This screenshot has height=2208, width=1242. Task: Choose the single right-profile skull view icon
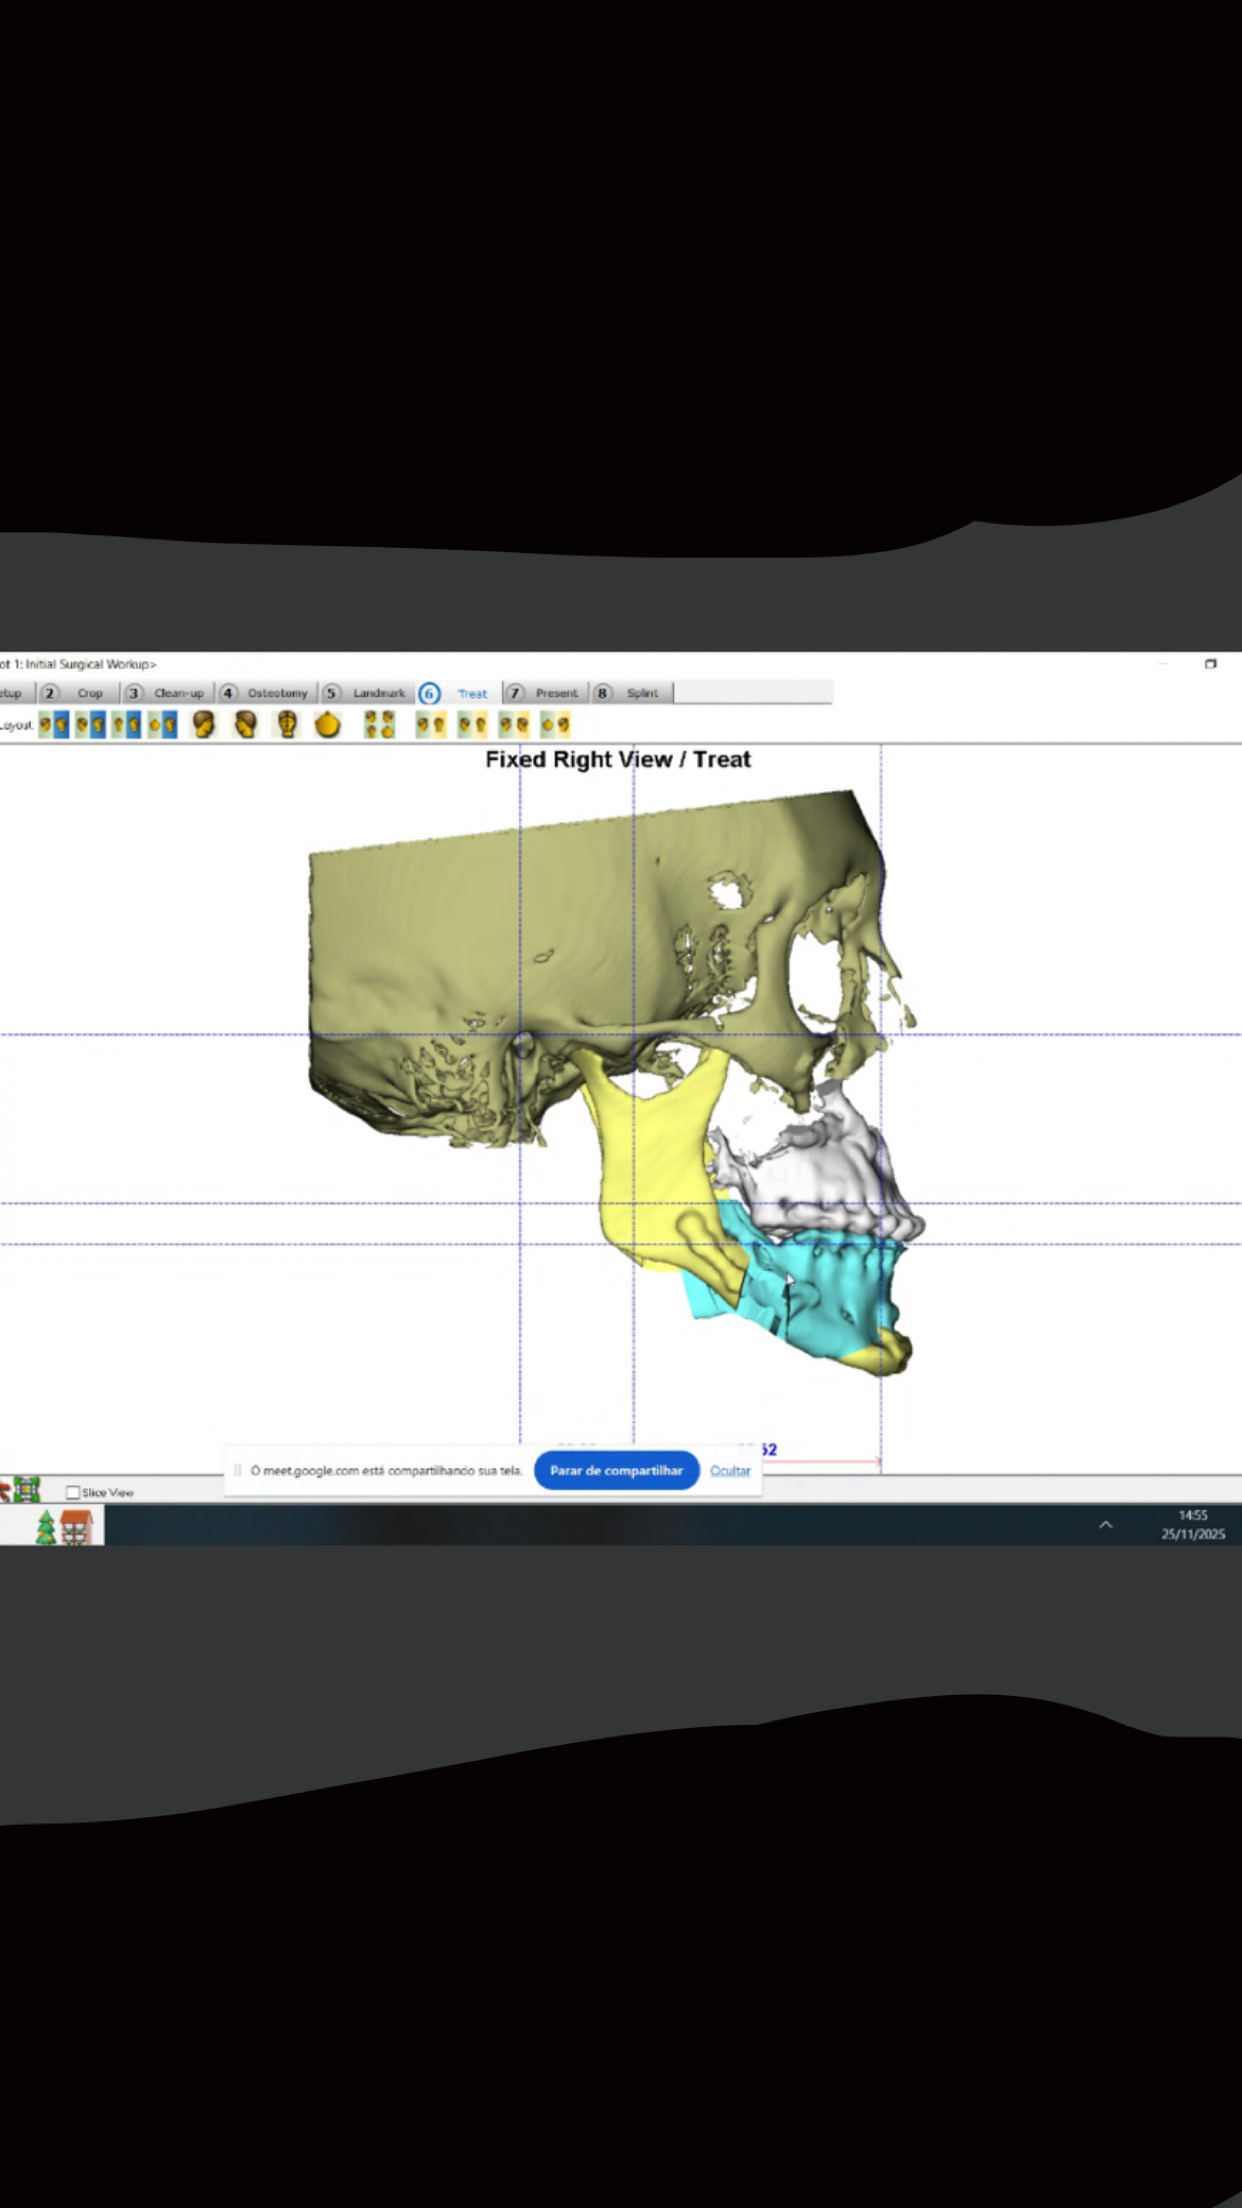pyautogui.click(x=204, y=725)
